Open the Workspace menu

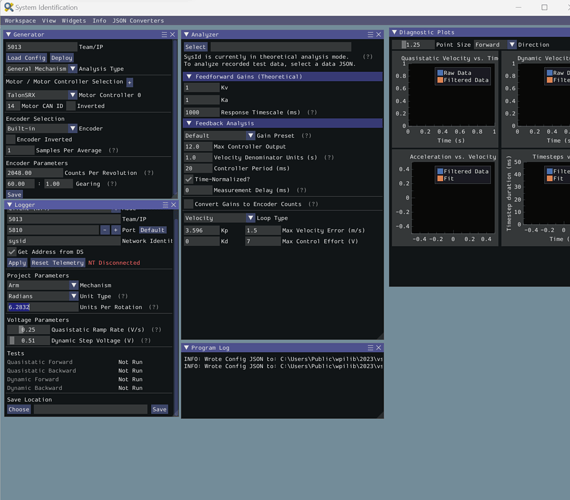point(20,21)
